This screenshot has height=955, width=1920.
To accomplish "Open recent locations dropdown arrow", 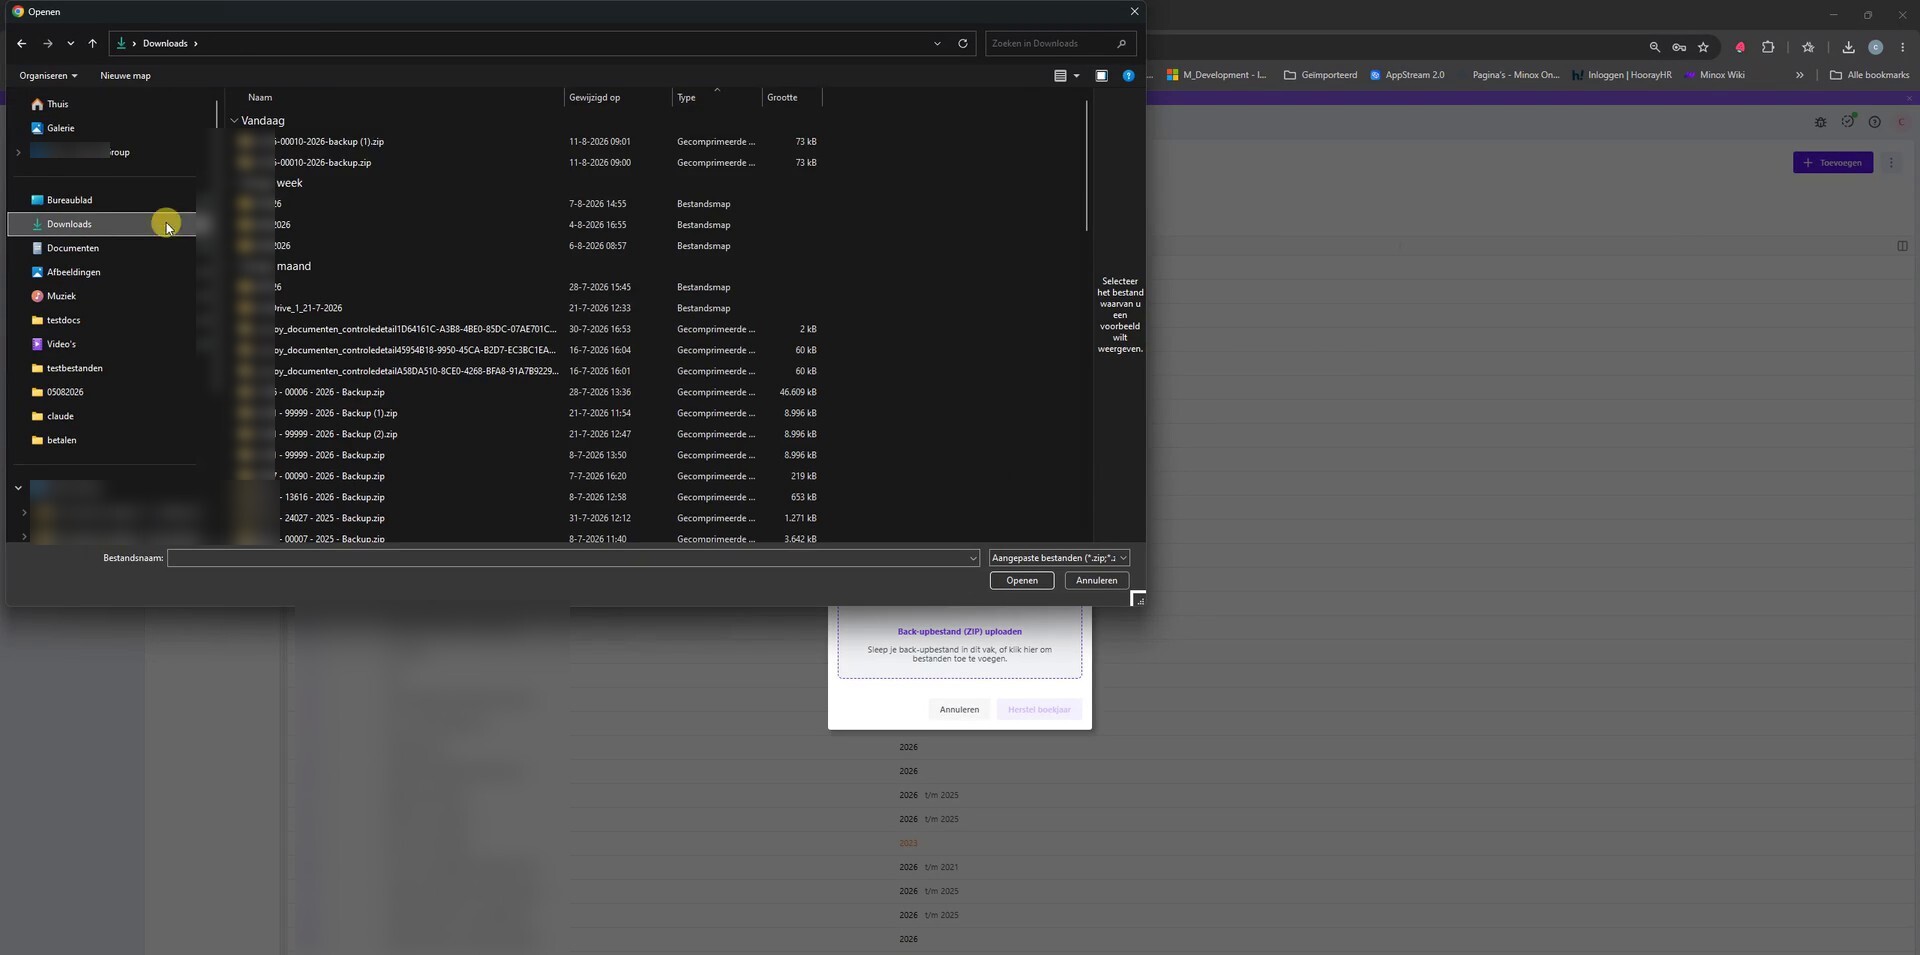I will pos(70,44).
